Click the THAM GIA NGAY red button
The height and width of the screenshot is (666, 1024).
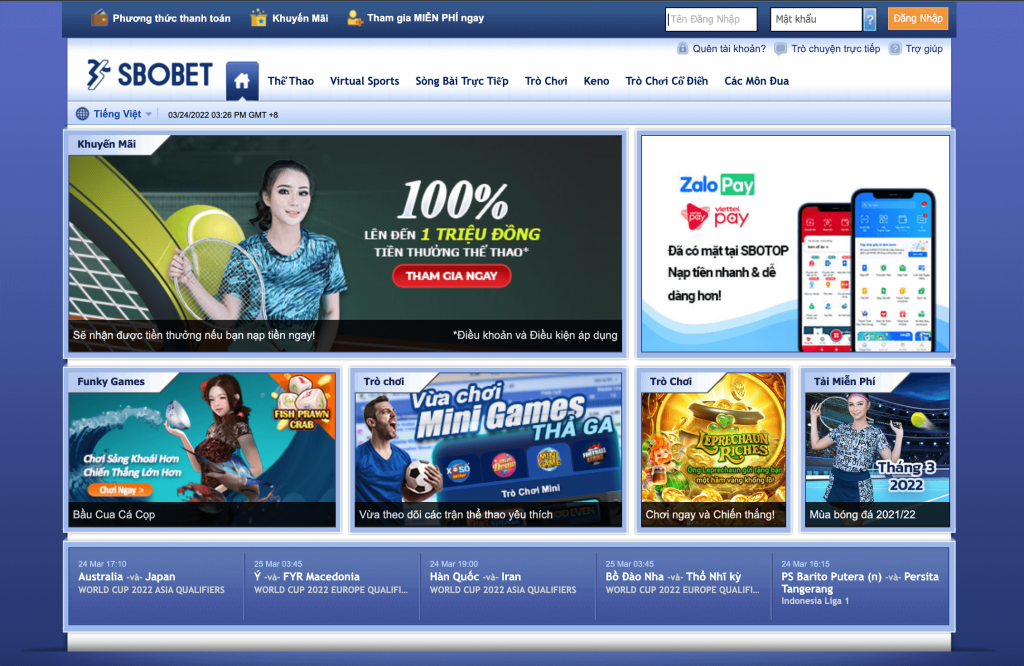click(451, 276)
